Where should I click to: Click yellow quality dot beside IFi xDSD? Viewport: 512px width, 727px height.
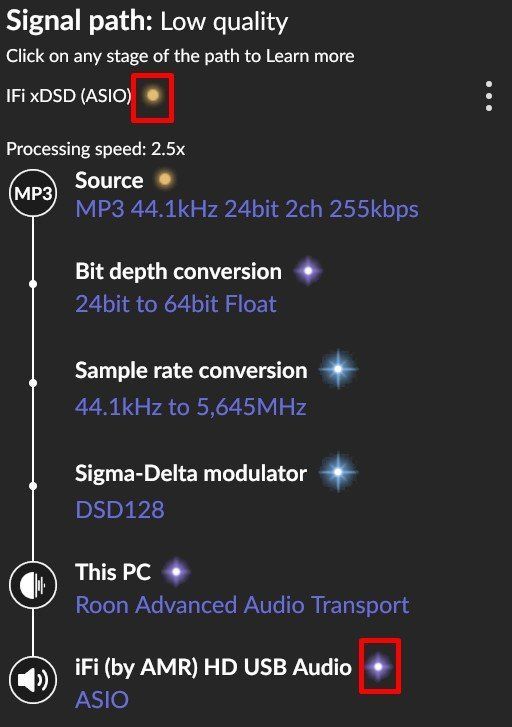click(x=153, y=96)
